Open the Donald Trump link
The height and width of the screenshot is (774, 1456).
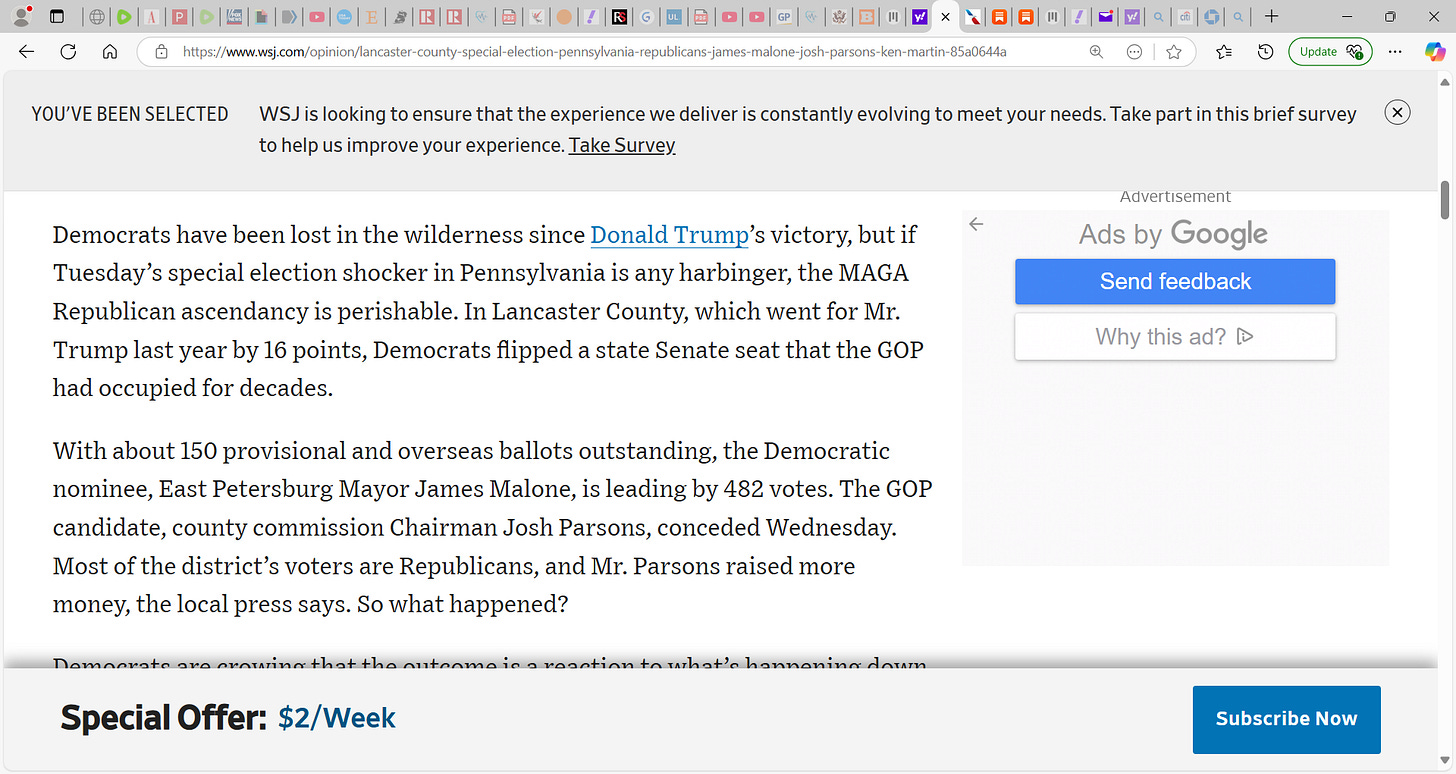click(669, 235)
